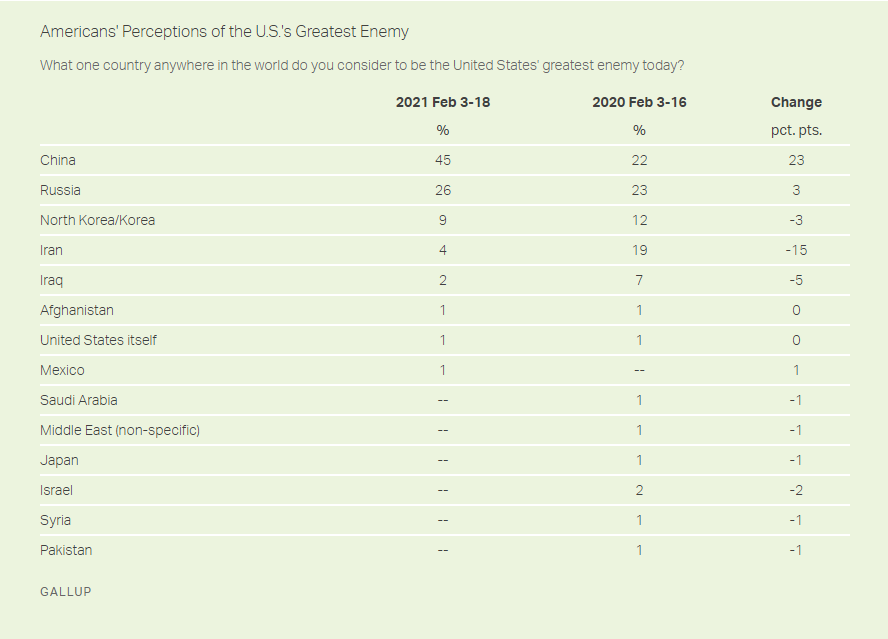Click the Pakistan row label
This screenshot has width=888, height=639.
tap(66, 551)
